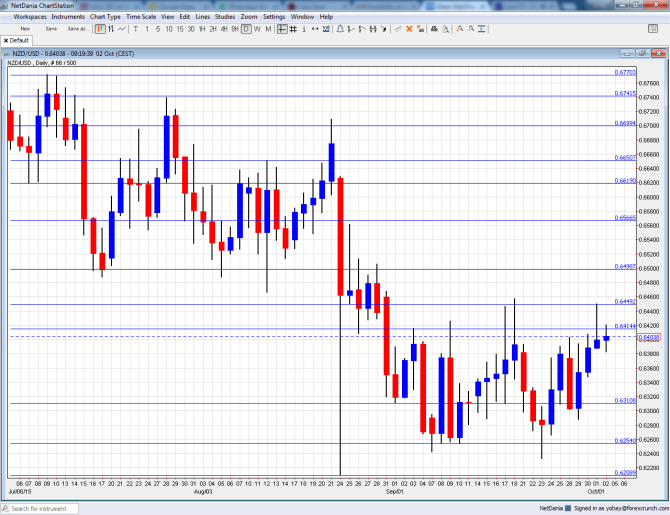Select the 30 minute time scale
The image size is (670, 515).
point(191,29)
